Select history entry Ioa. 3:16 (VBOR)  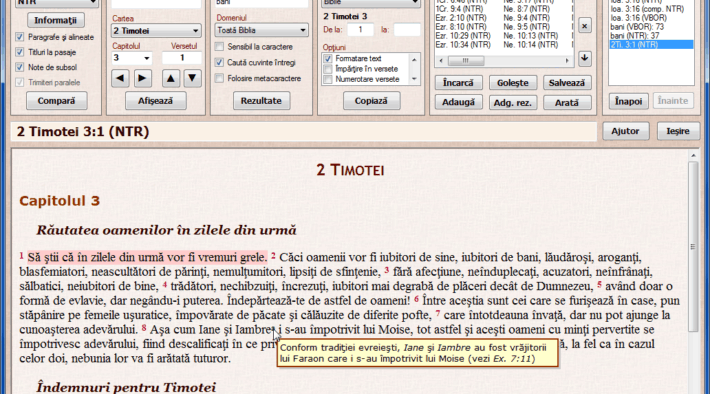pos(638,18)
